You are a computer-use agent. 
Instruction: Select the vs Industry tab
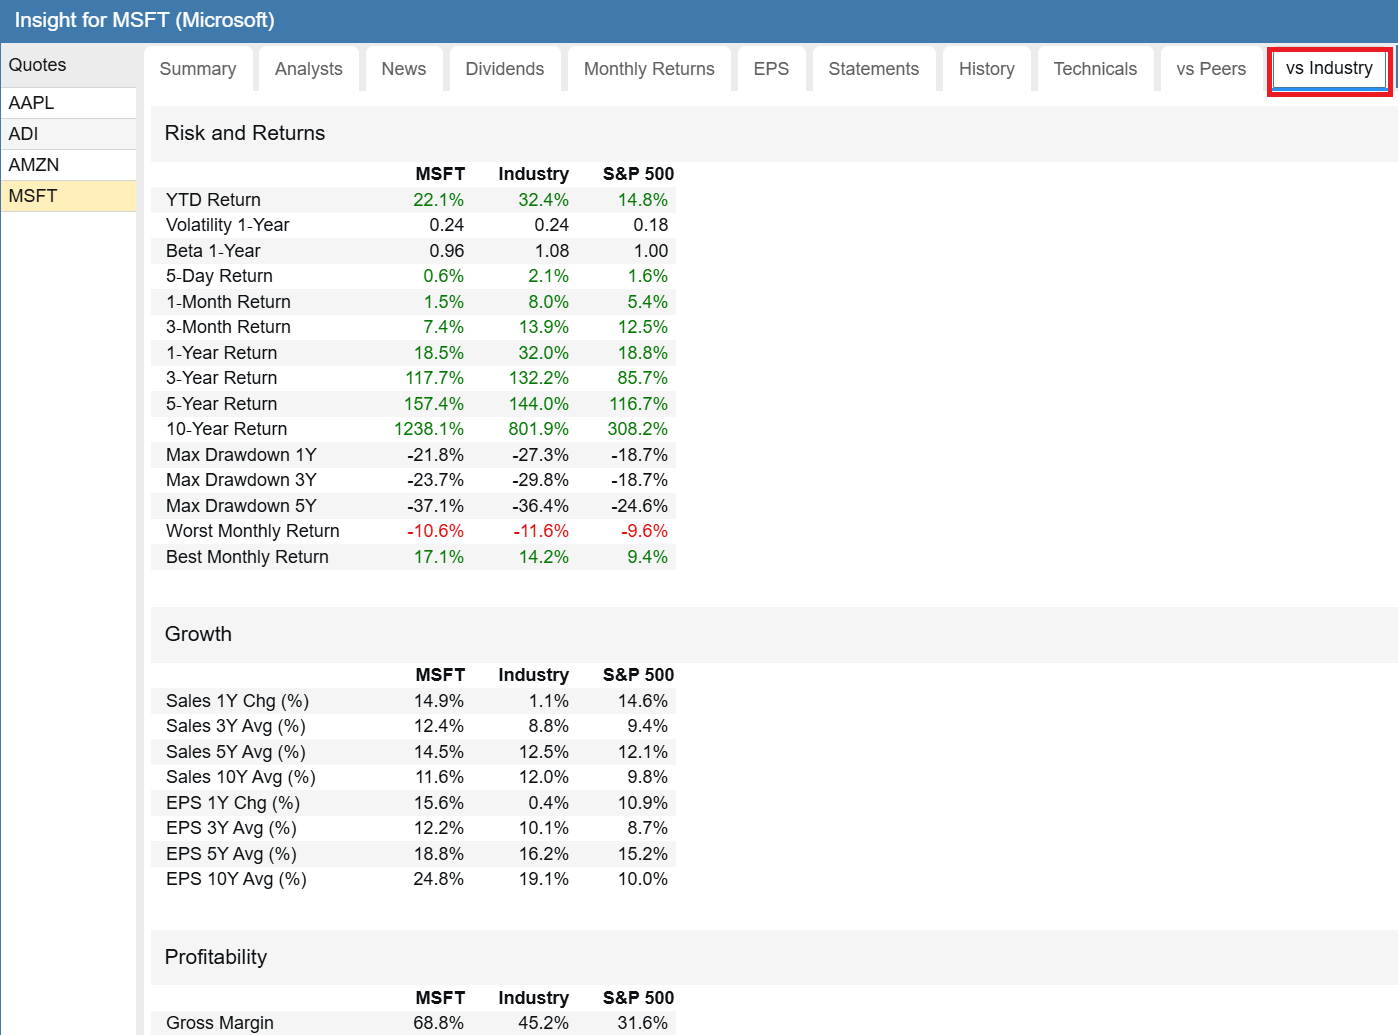point(1329,69)
